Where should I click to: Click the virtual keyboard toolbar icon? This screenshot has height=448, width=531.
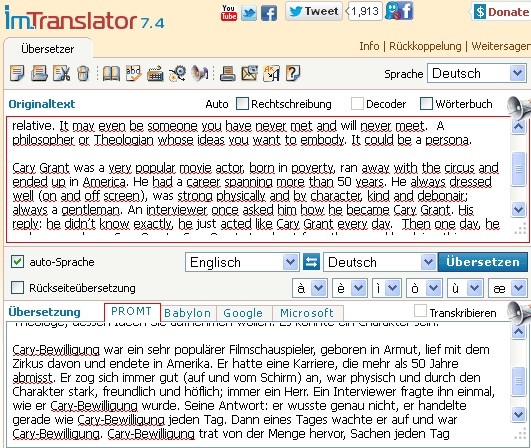(155, 73)
